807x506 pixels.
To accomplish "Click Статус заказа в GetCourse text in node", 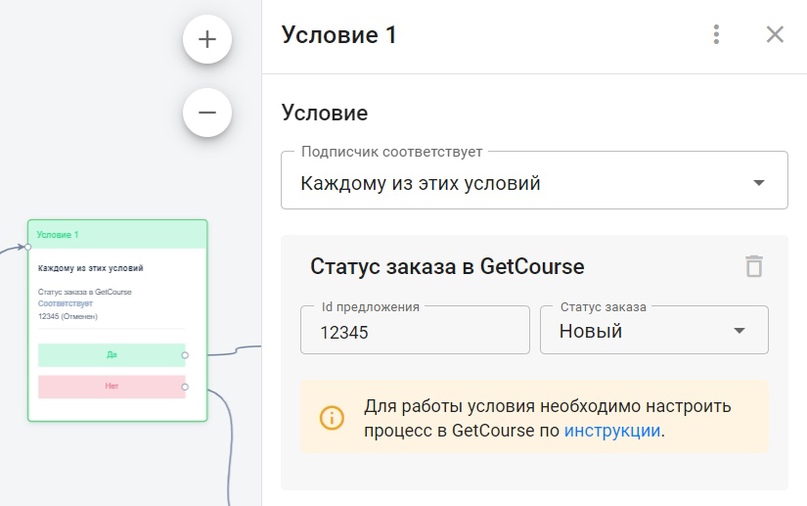I will [x=84, y=292].
